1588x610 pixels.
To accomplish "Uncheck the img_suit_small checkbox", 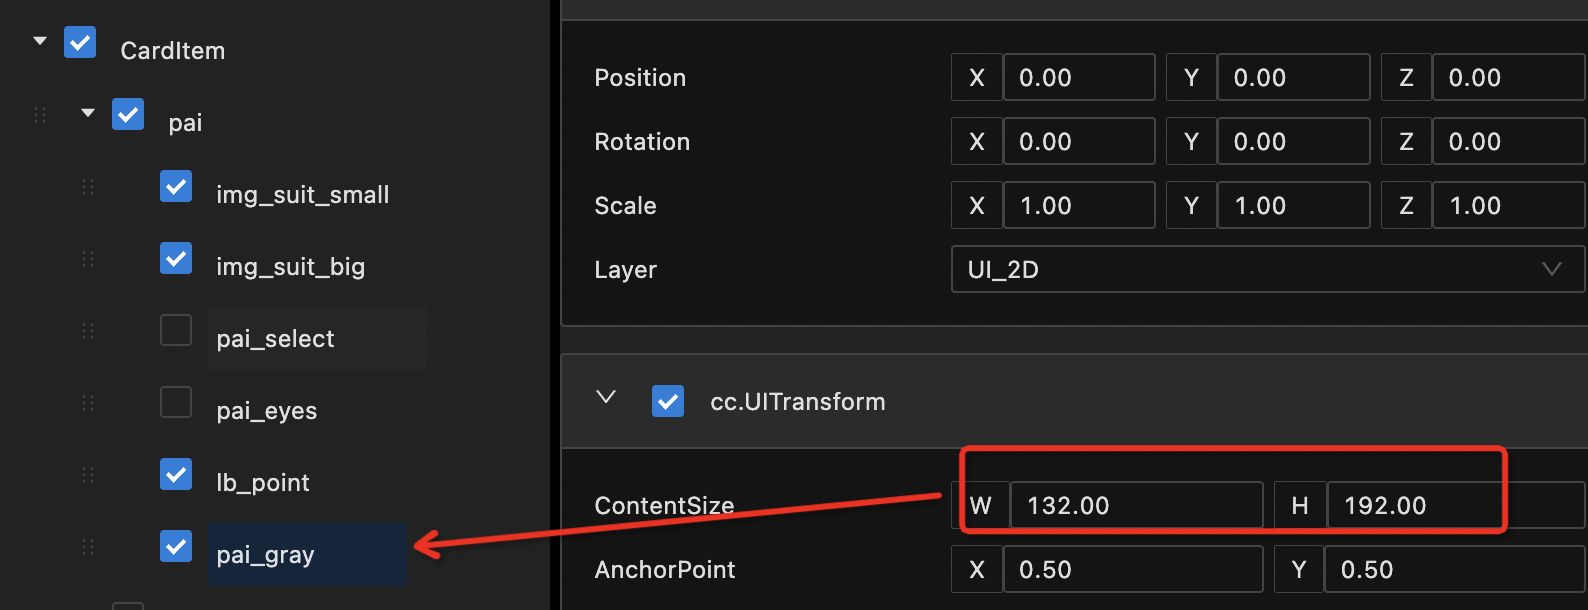I will click(176, 186).
